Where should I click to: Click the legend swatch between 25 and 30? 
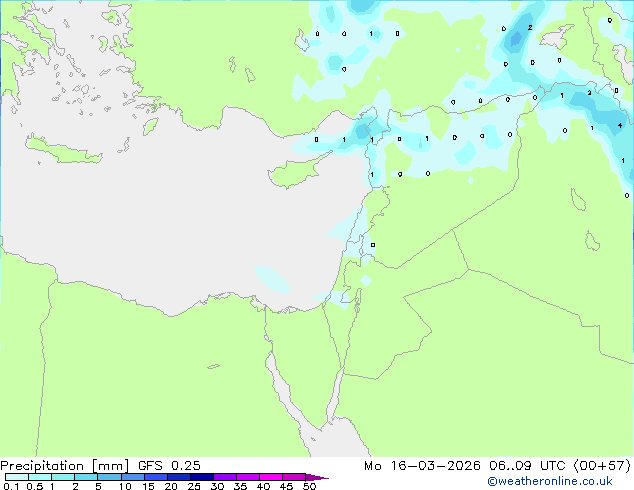(x=202, y=477)
